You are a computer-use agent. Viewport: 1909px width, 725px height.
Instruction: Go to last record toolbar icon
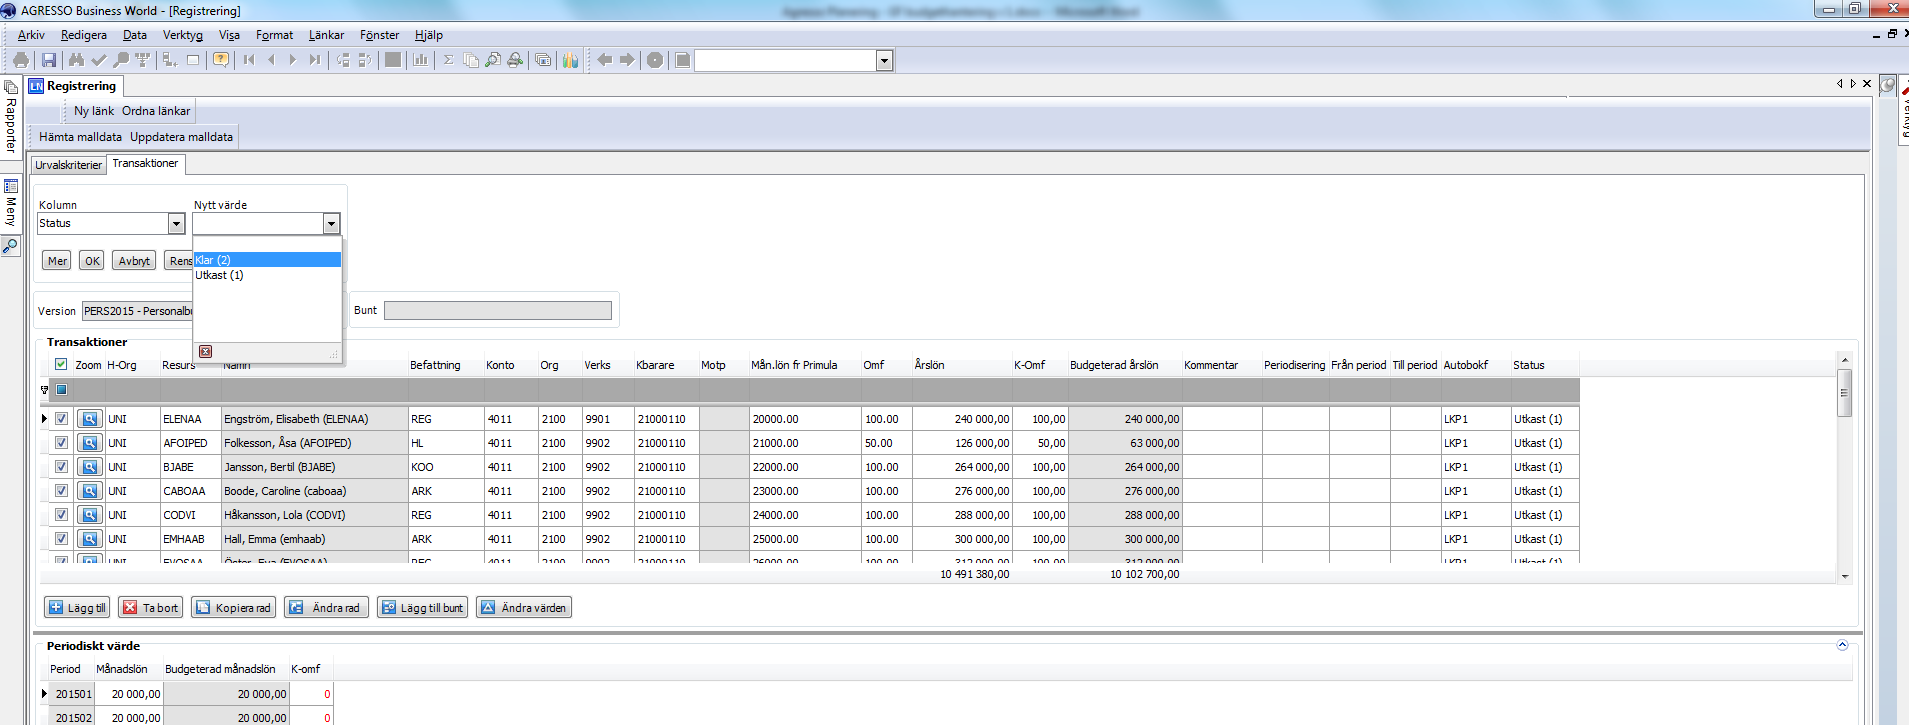point(315,60)
